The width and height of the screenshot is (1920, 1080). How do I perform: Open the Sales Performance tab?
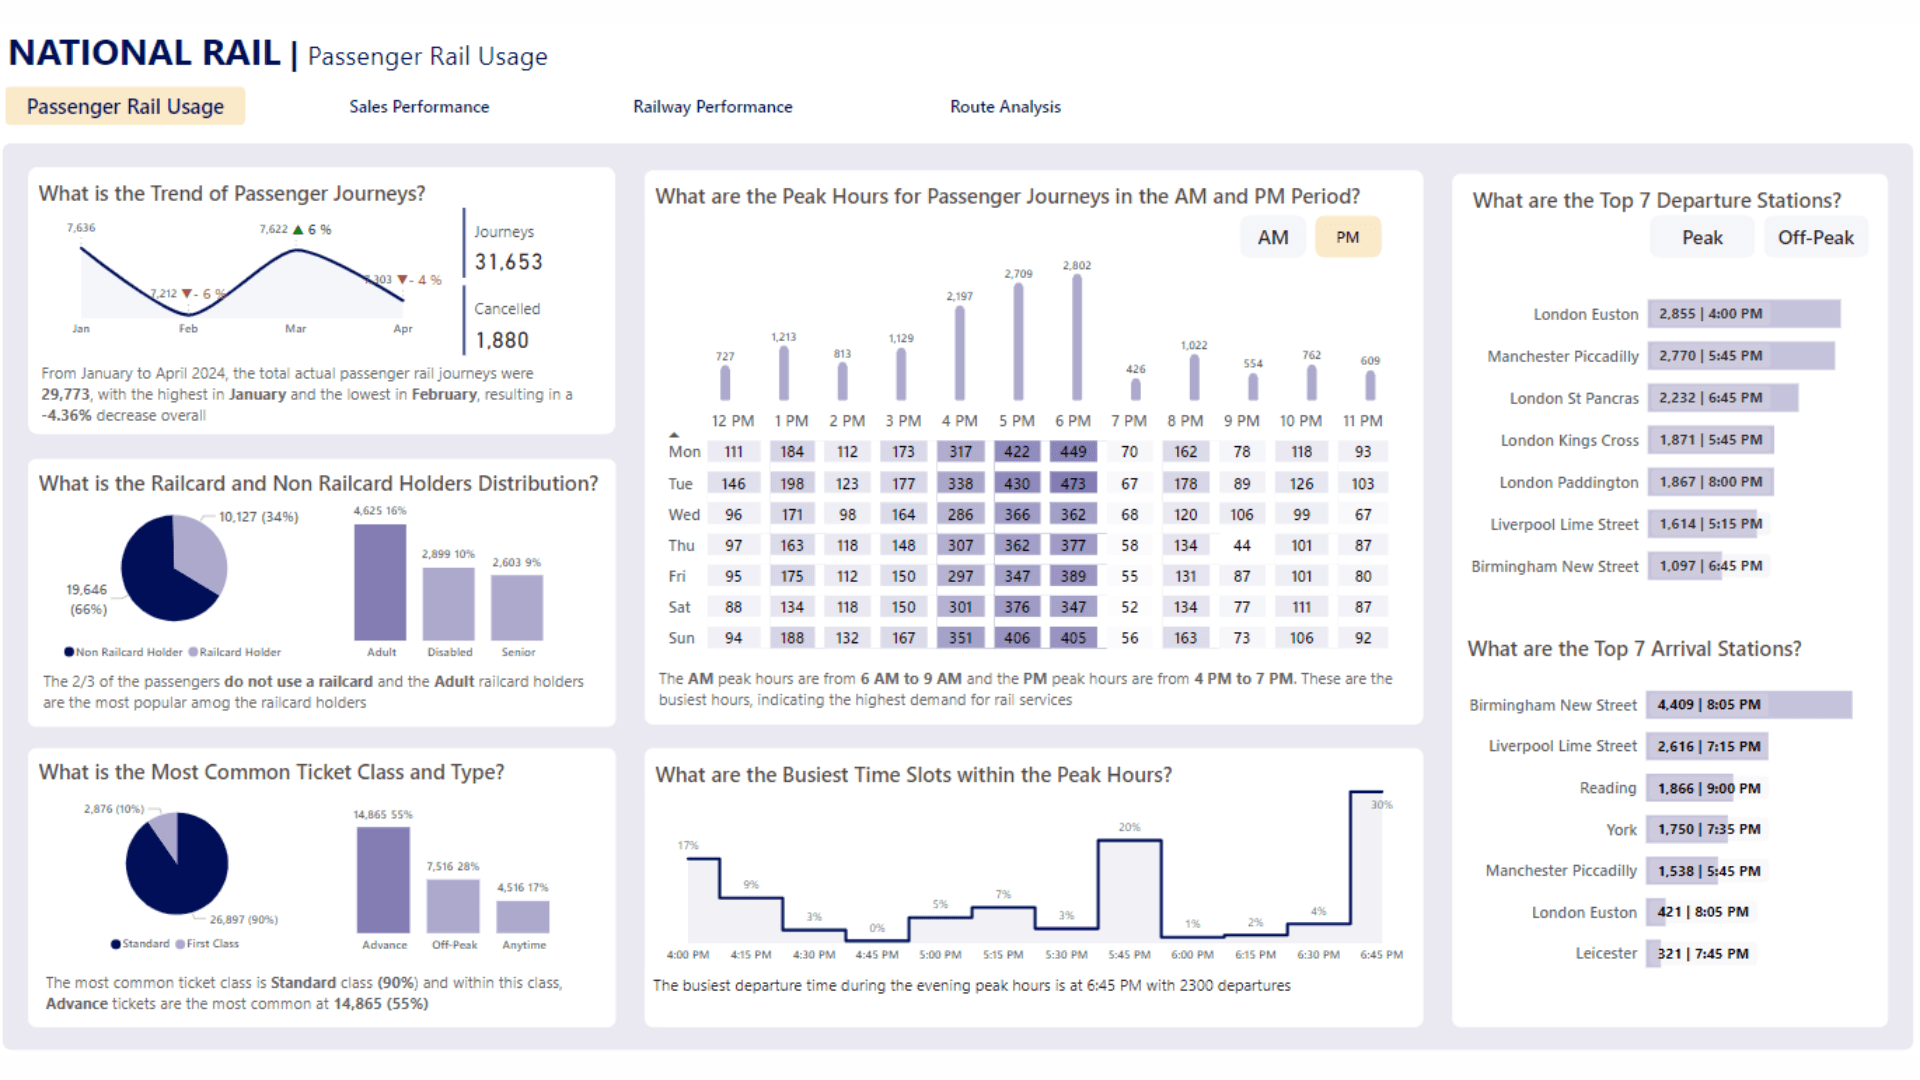[x=419, y=106]
